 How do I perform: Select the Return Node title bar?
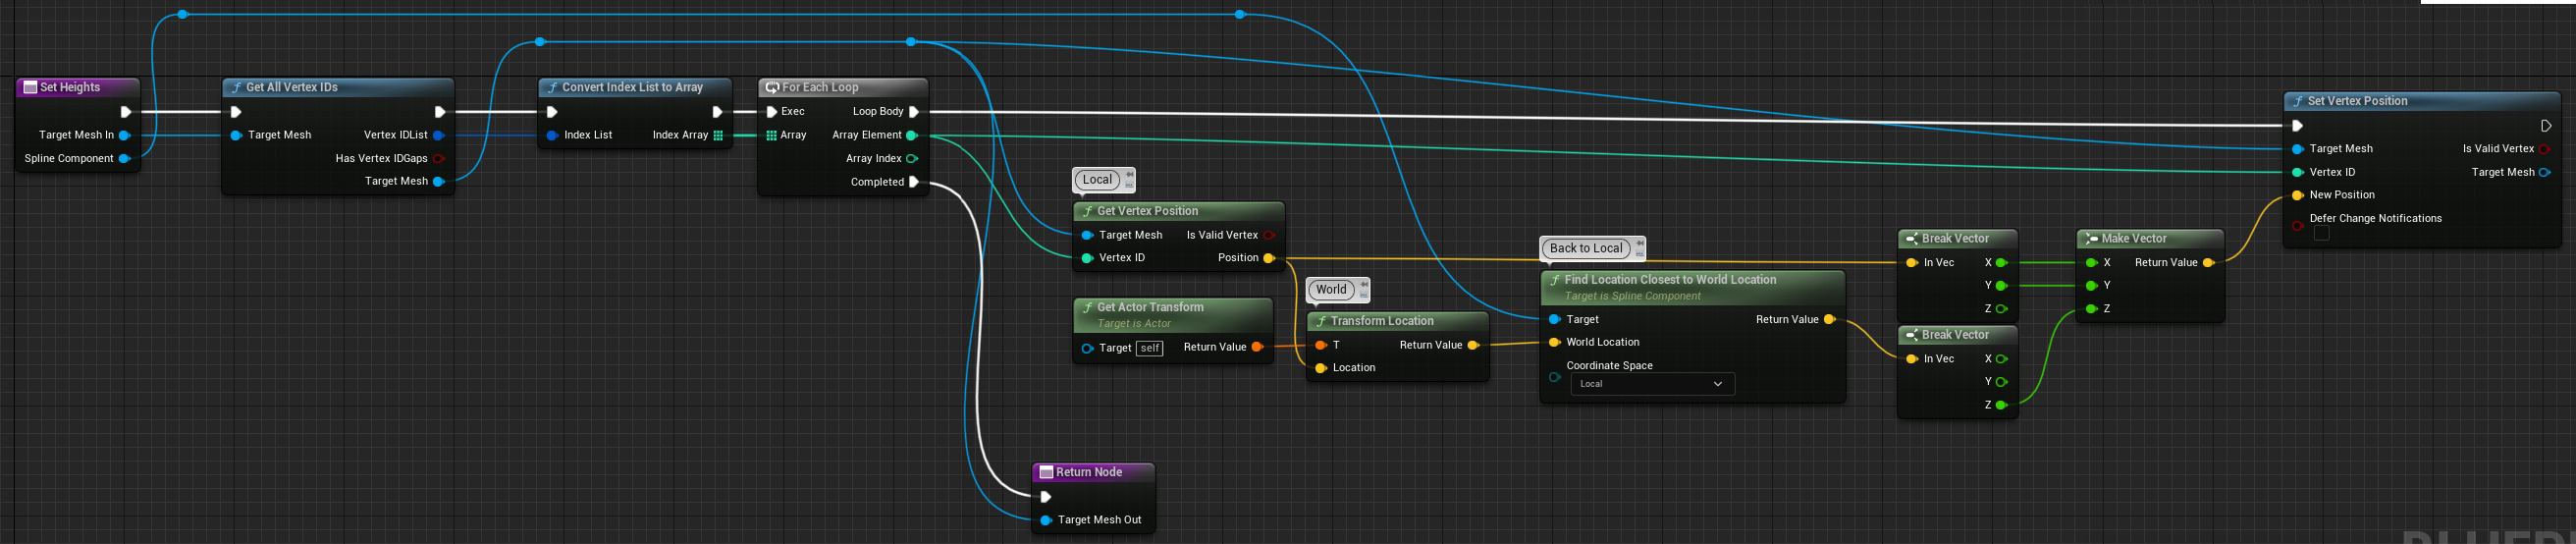click(x=1092, y=472)
